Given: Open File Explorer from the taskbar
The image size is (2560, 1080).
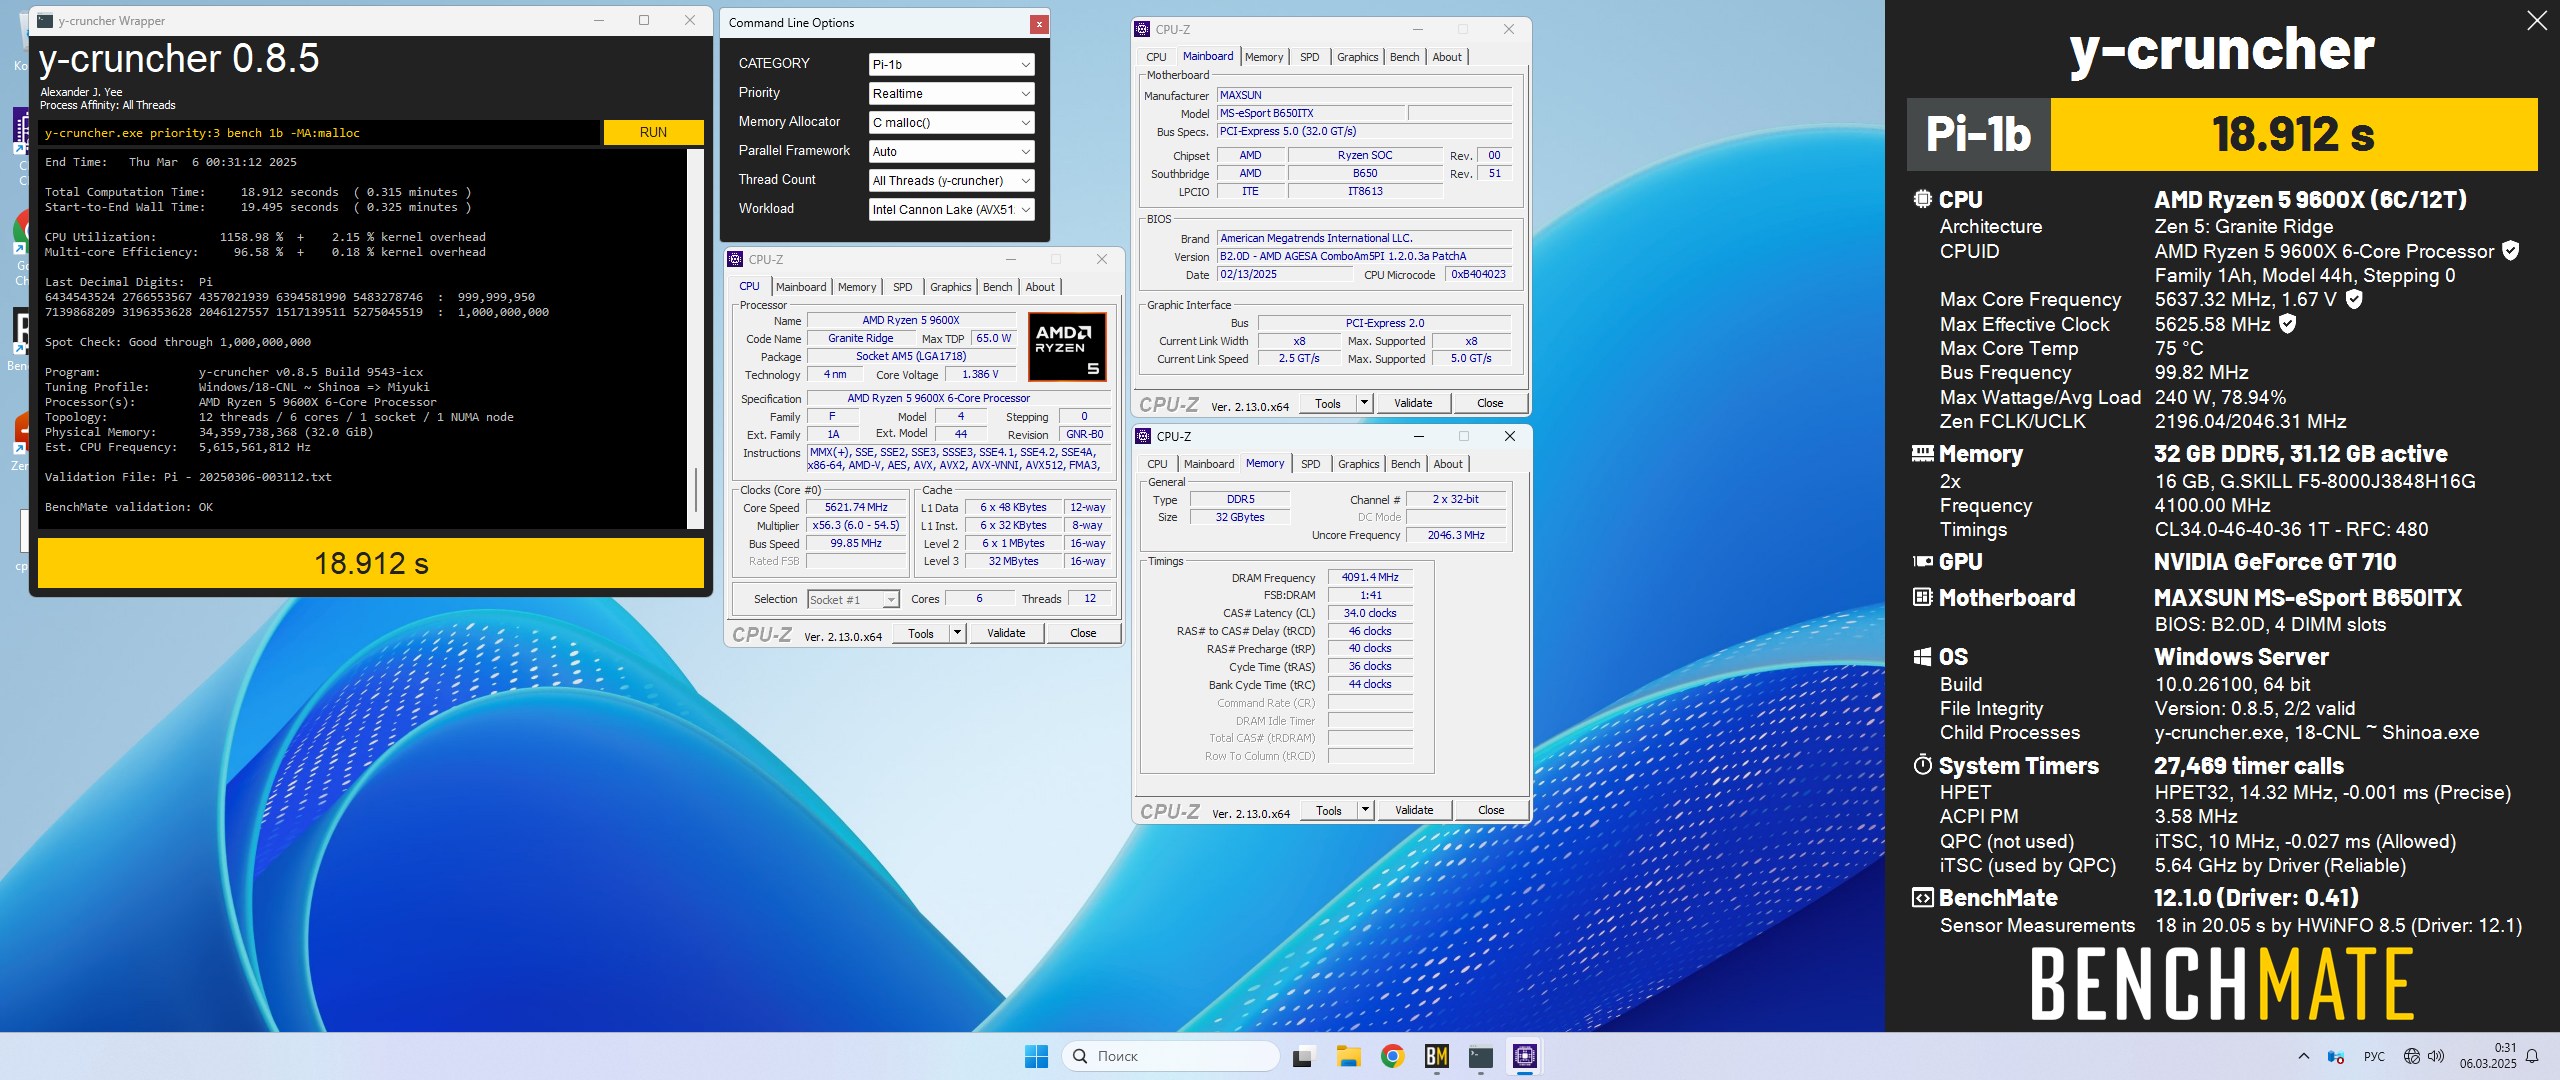Looking at the screenshot, I should (1348, 1056).
